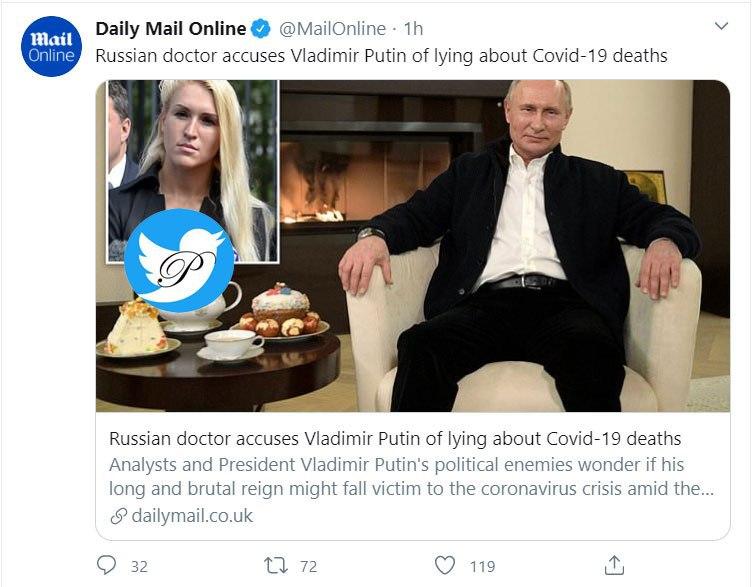The width and height of the screenshot is (753, 587).
Task: Click the 1h tweet timestamp
Action: pyautogui.click(x=413, y=29)
